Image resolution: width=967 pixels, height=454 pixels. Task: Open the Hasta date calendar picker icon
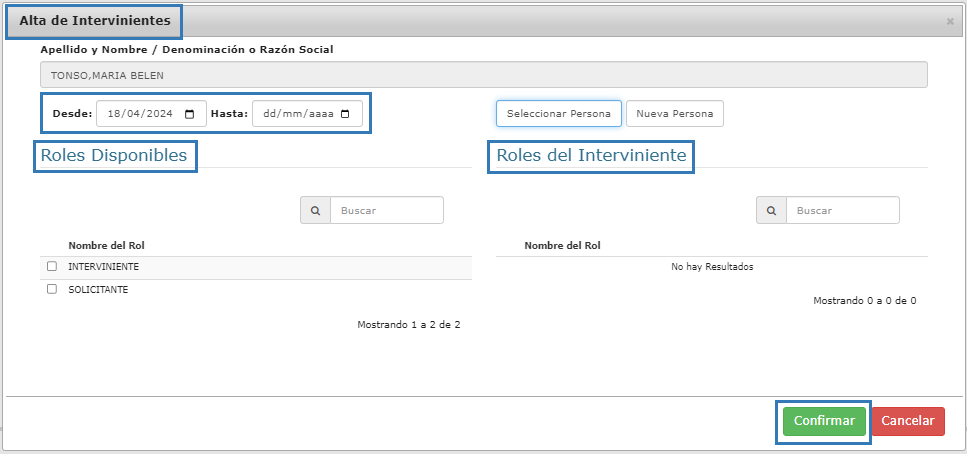coord(346,114)
